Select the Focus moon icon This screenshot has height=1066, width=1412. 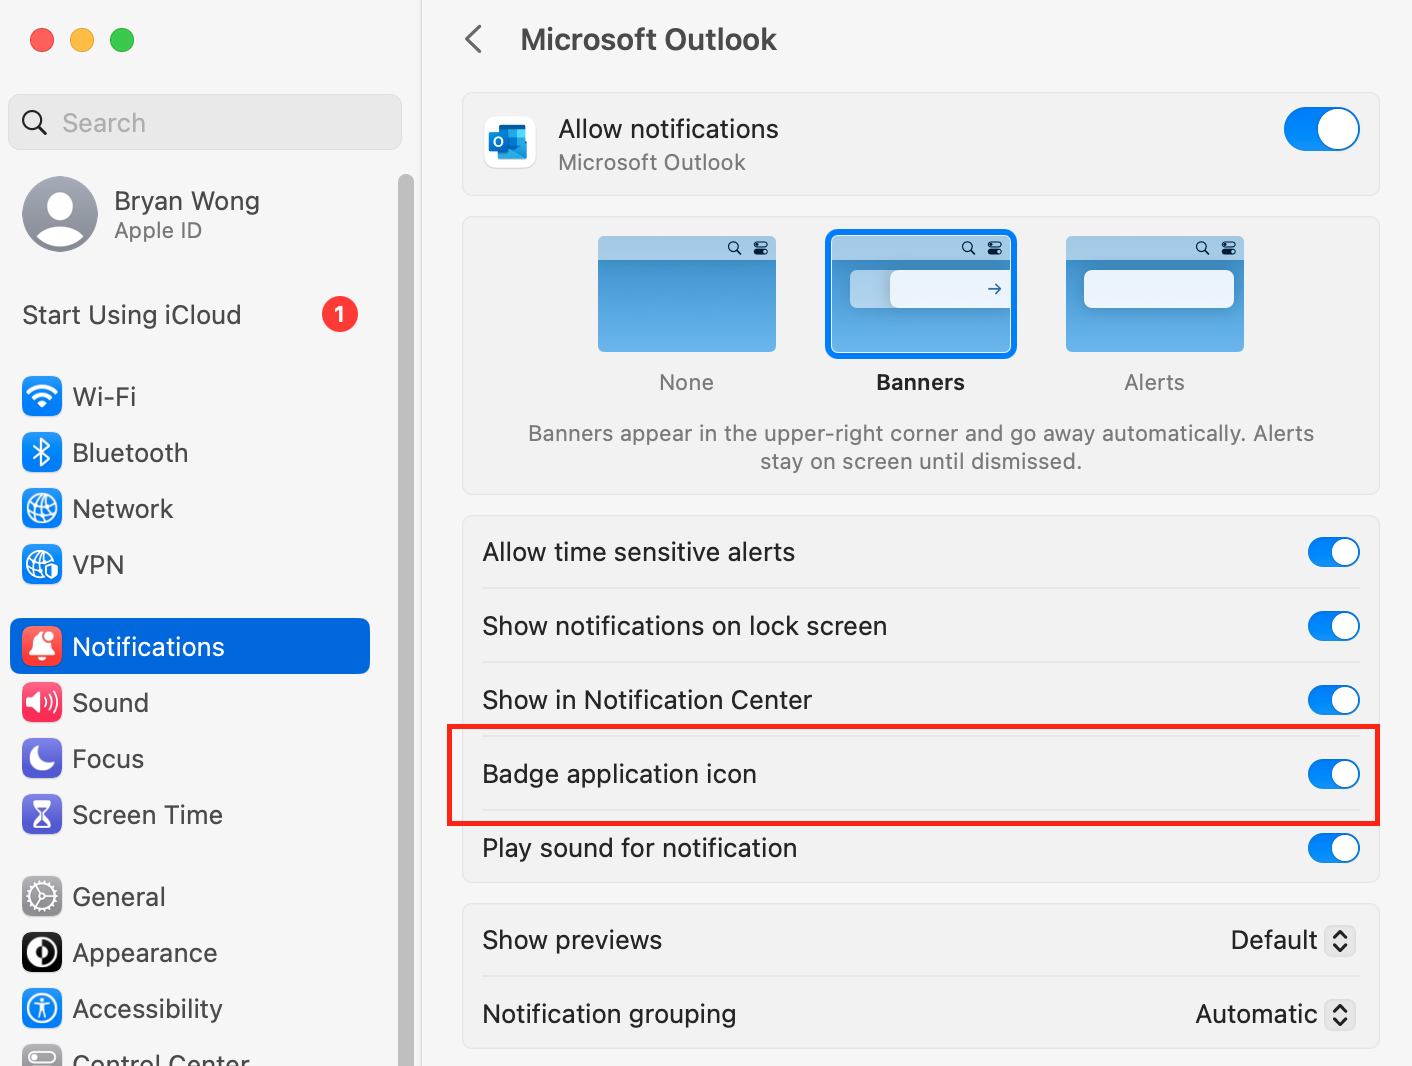click(x=41, y=759)
